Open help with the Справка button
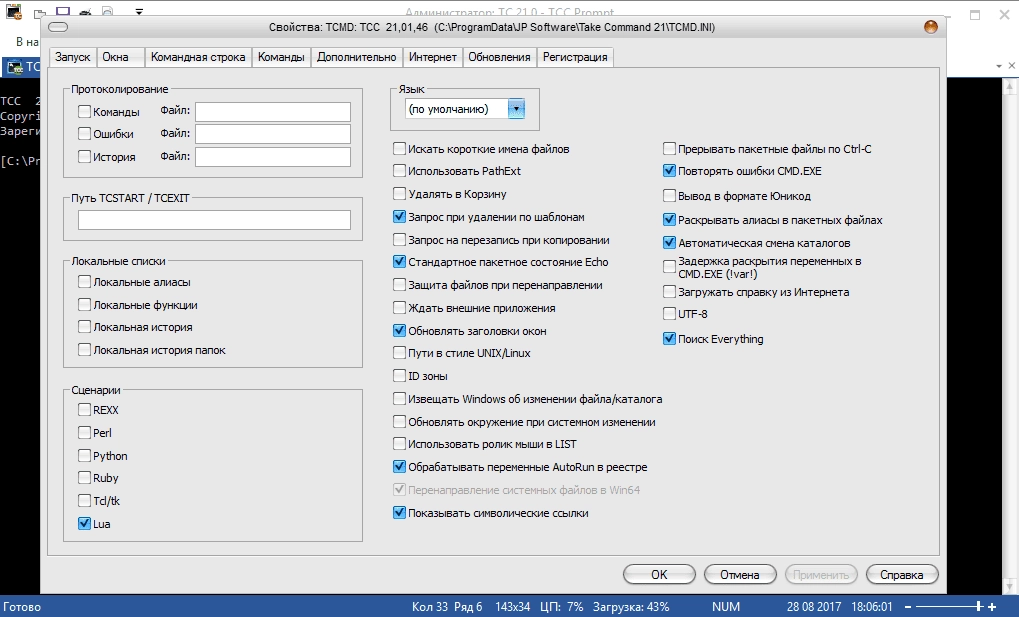1019x617 pixels. (901, 575)
